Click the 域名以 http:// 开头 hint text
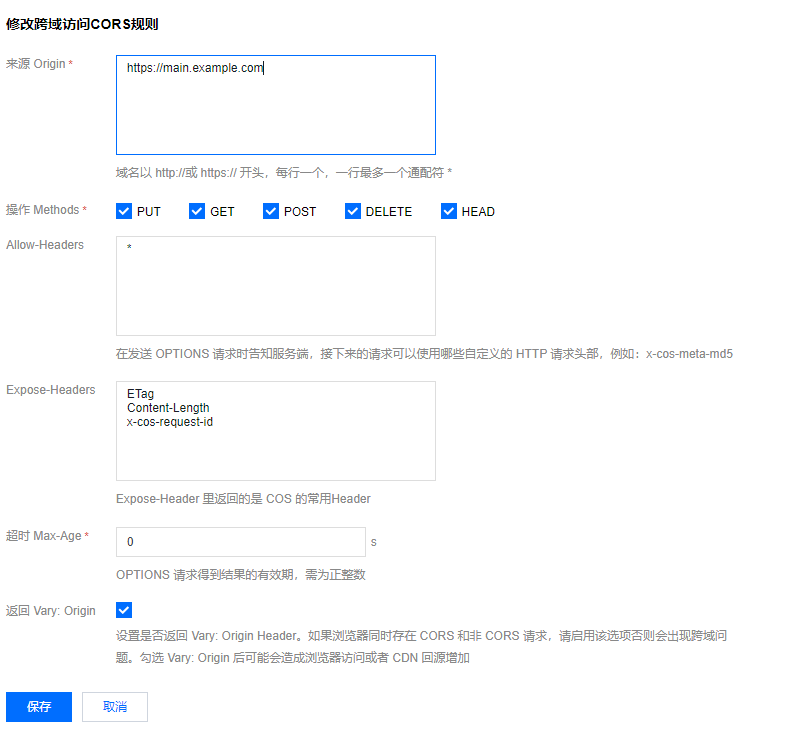This screenshot has height=732, width=795. click(284, 173)
